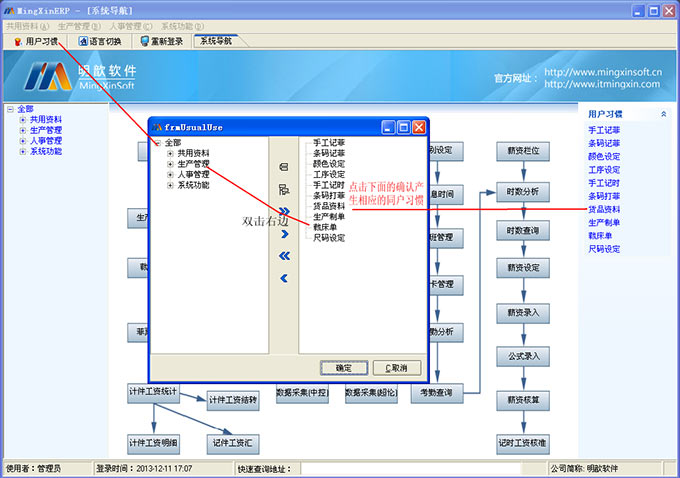Click the 薪资设定 flowchart button
Viewport: 680px width, 478px height.
523,268
